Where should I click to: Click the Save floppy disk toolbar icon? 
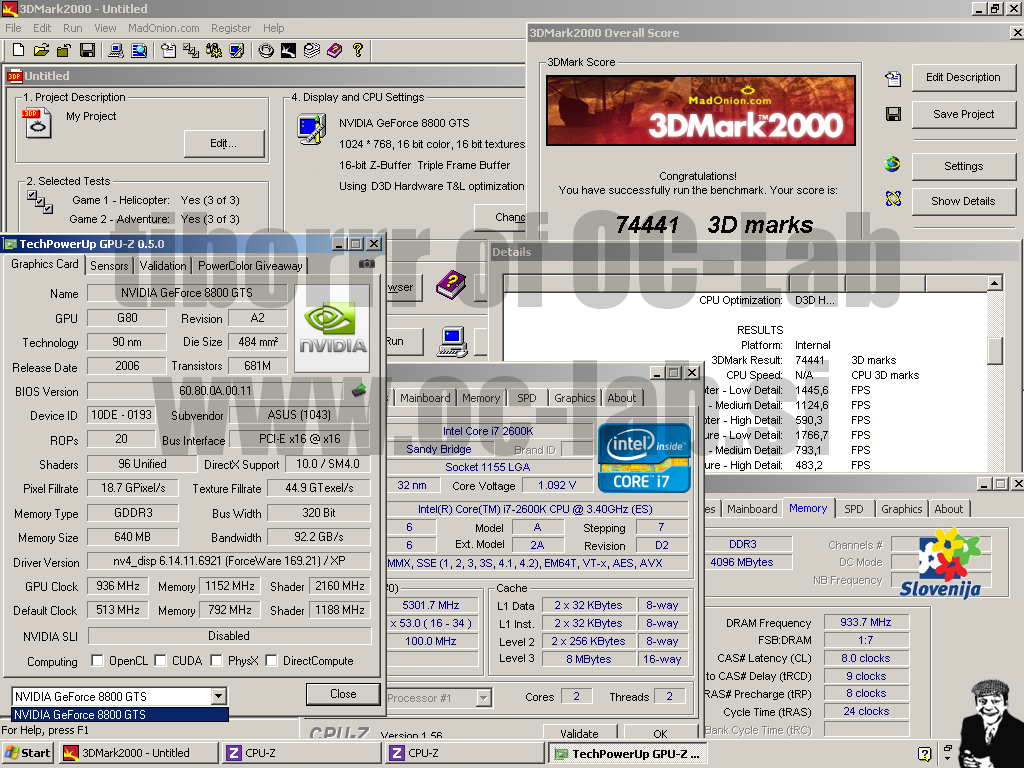pos(87,50)
